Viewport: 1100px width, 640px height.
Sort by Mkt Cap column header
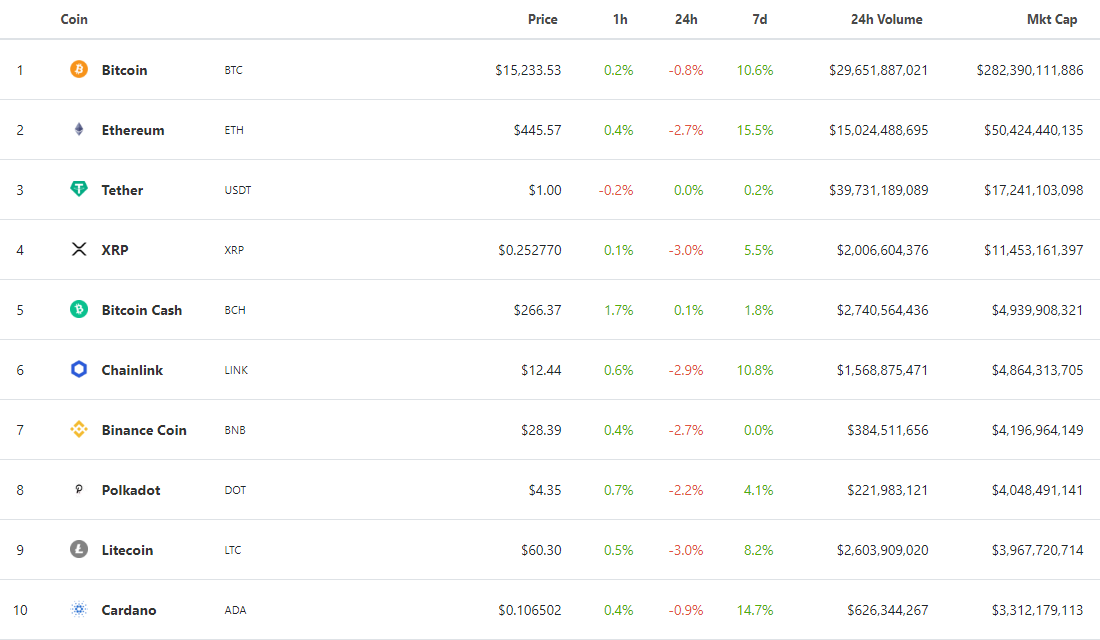tap(1052, 19)
